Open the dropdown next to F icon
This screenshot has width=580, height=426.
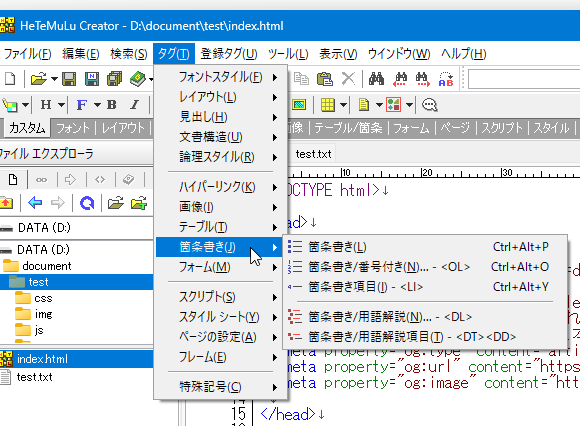click(x=97, y=105)
